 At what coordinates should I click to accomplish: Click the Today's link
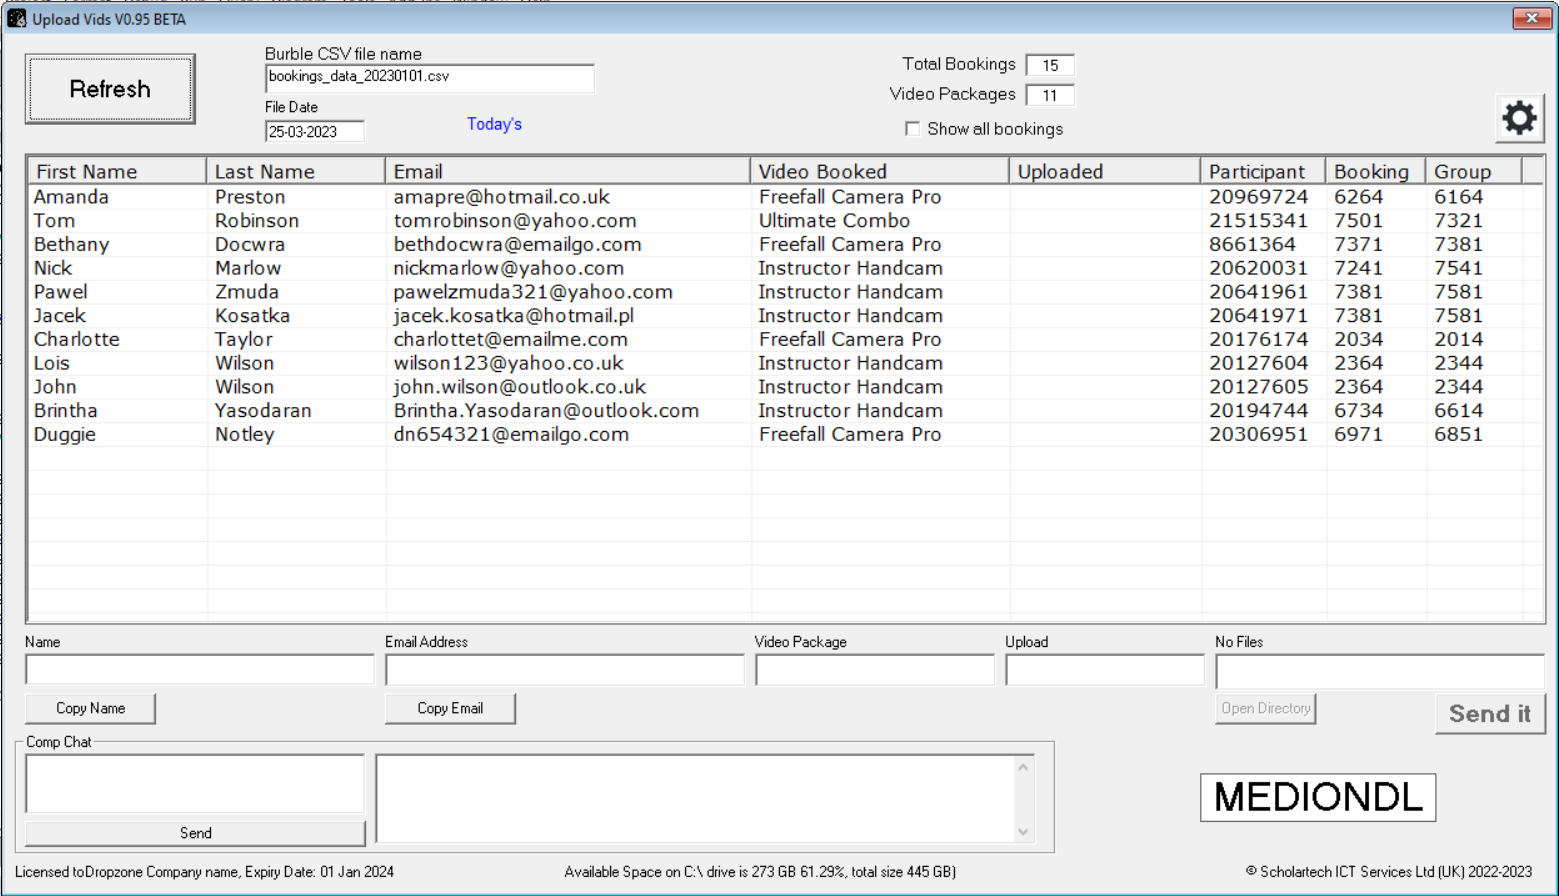494,124
